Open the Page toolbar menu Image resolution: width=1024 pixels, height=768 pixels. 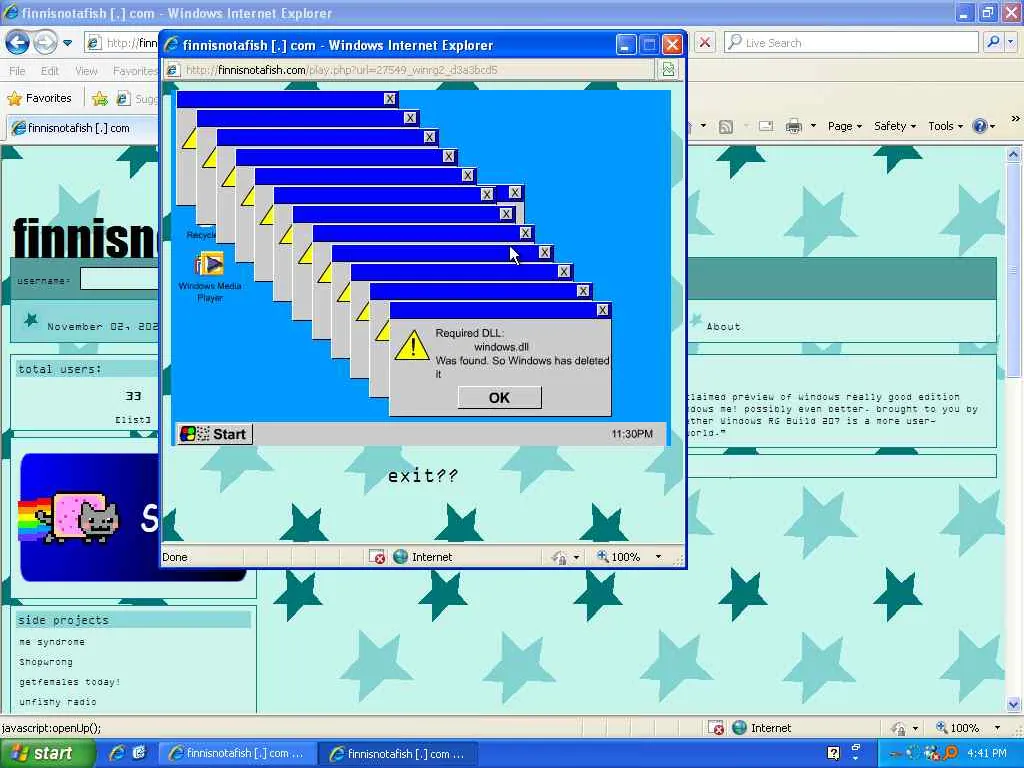click(845, 126)
